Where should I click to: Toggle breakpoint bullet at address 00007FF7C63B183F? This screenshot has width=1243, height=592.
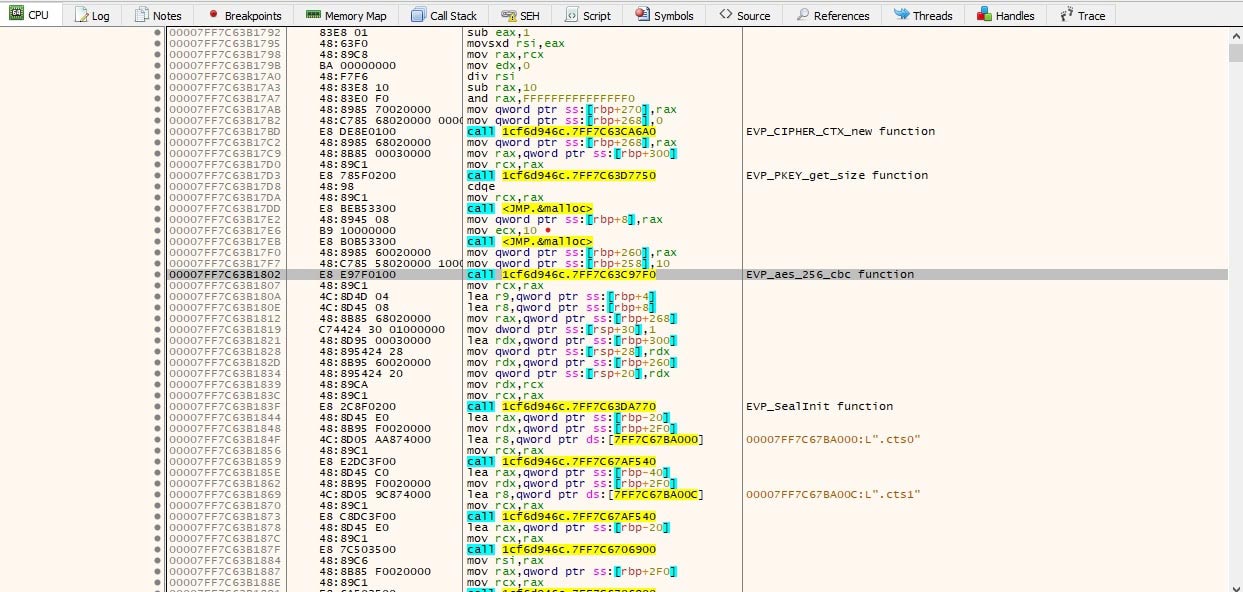pyautogui.click(x=158, y=406)
